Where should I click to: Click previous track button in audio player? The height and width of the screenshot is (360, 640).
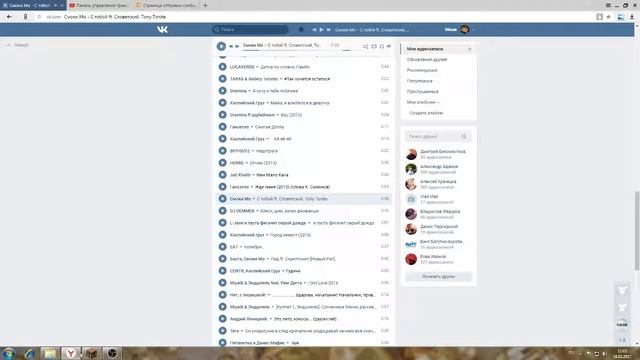point(231,46)
